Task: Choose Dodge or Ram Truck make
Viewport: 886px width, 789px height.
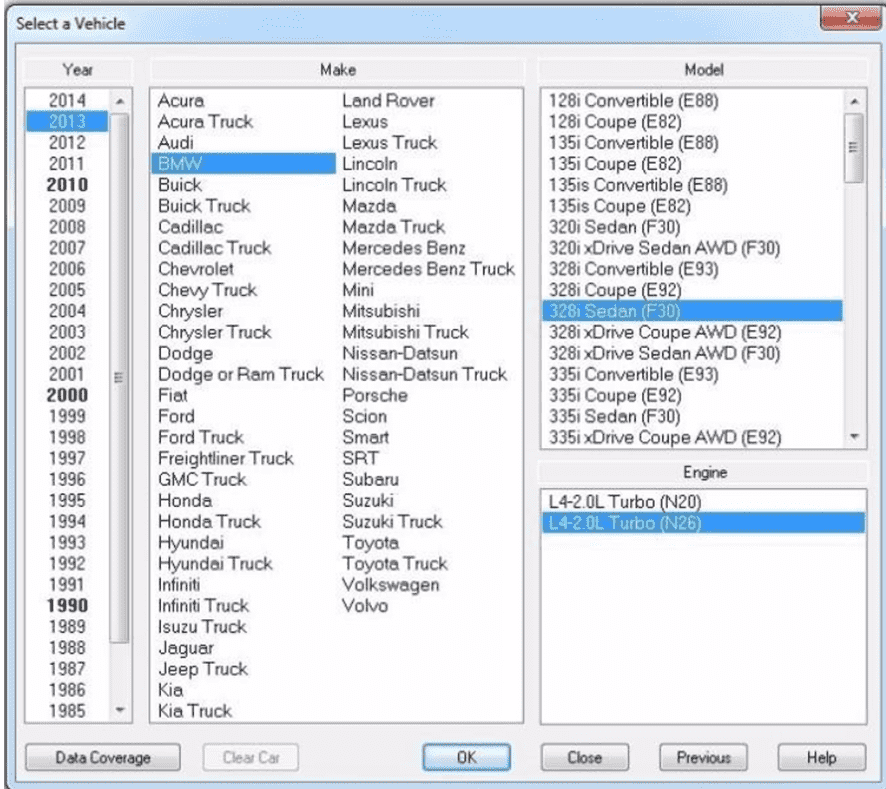Action: point(241,374)
